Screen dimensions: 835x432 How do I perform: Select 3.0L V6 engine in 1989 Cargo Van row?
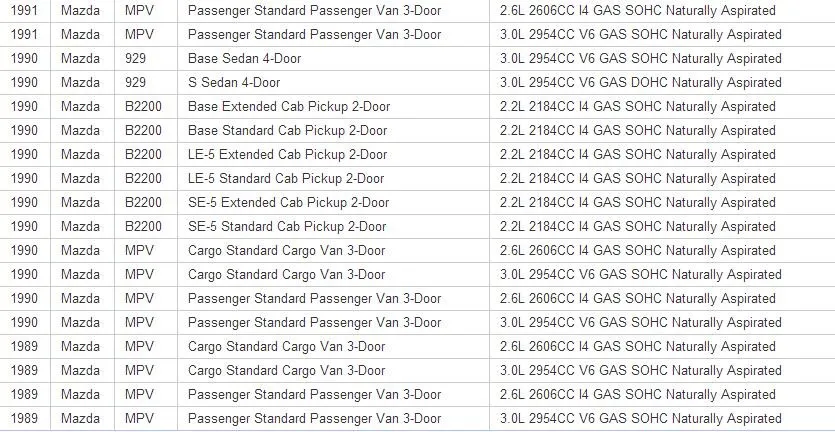(x=662, y=370)
